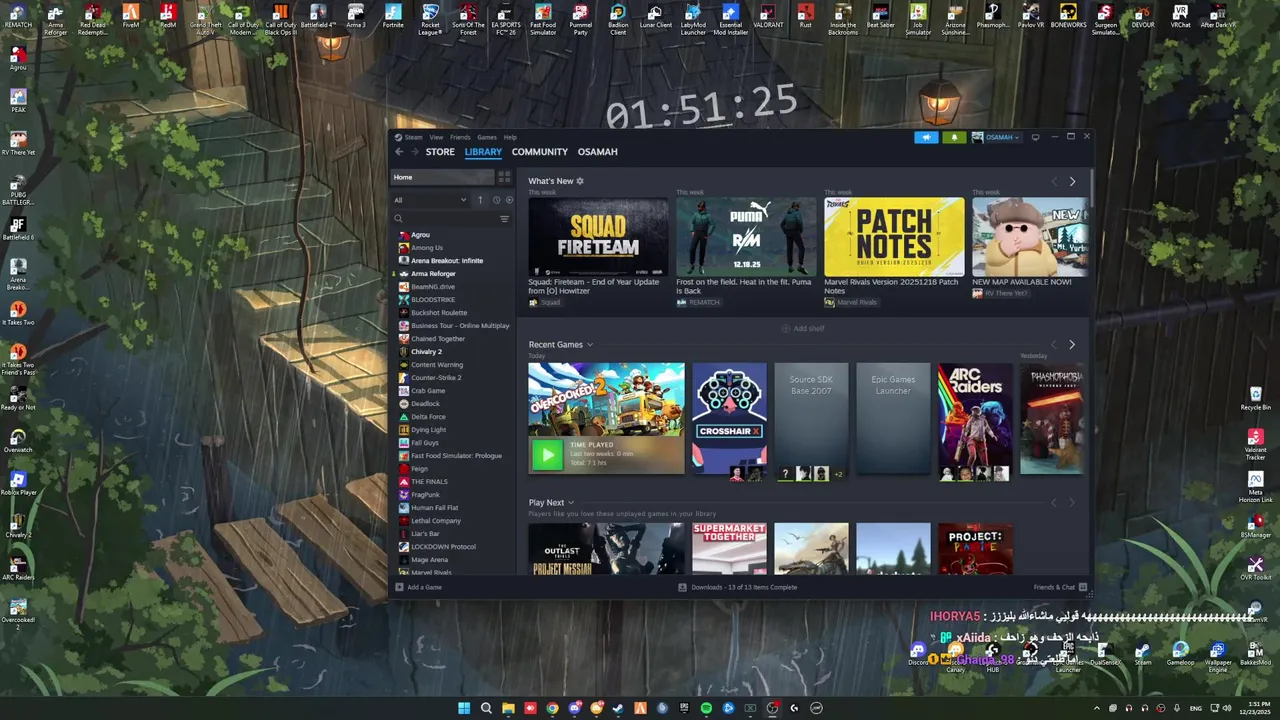Image resolution: width=1280 pixels, height=720 pixels.
Task: Open Marvel Rivals Patch Notes thumbnail
Action: click(894, 236)
